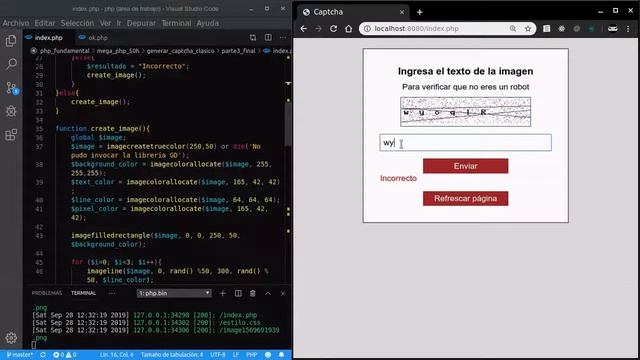The image size is (640, 360).
Task: Click the captcha image
Action: 465,111
